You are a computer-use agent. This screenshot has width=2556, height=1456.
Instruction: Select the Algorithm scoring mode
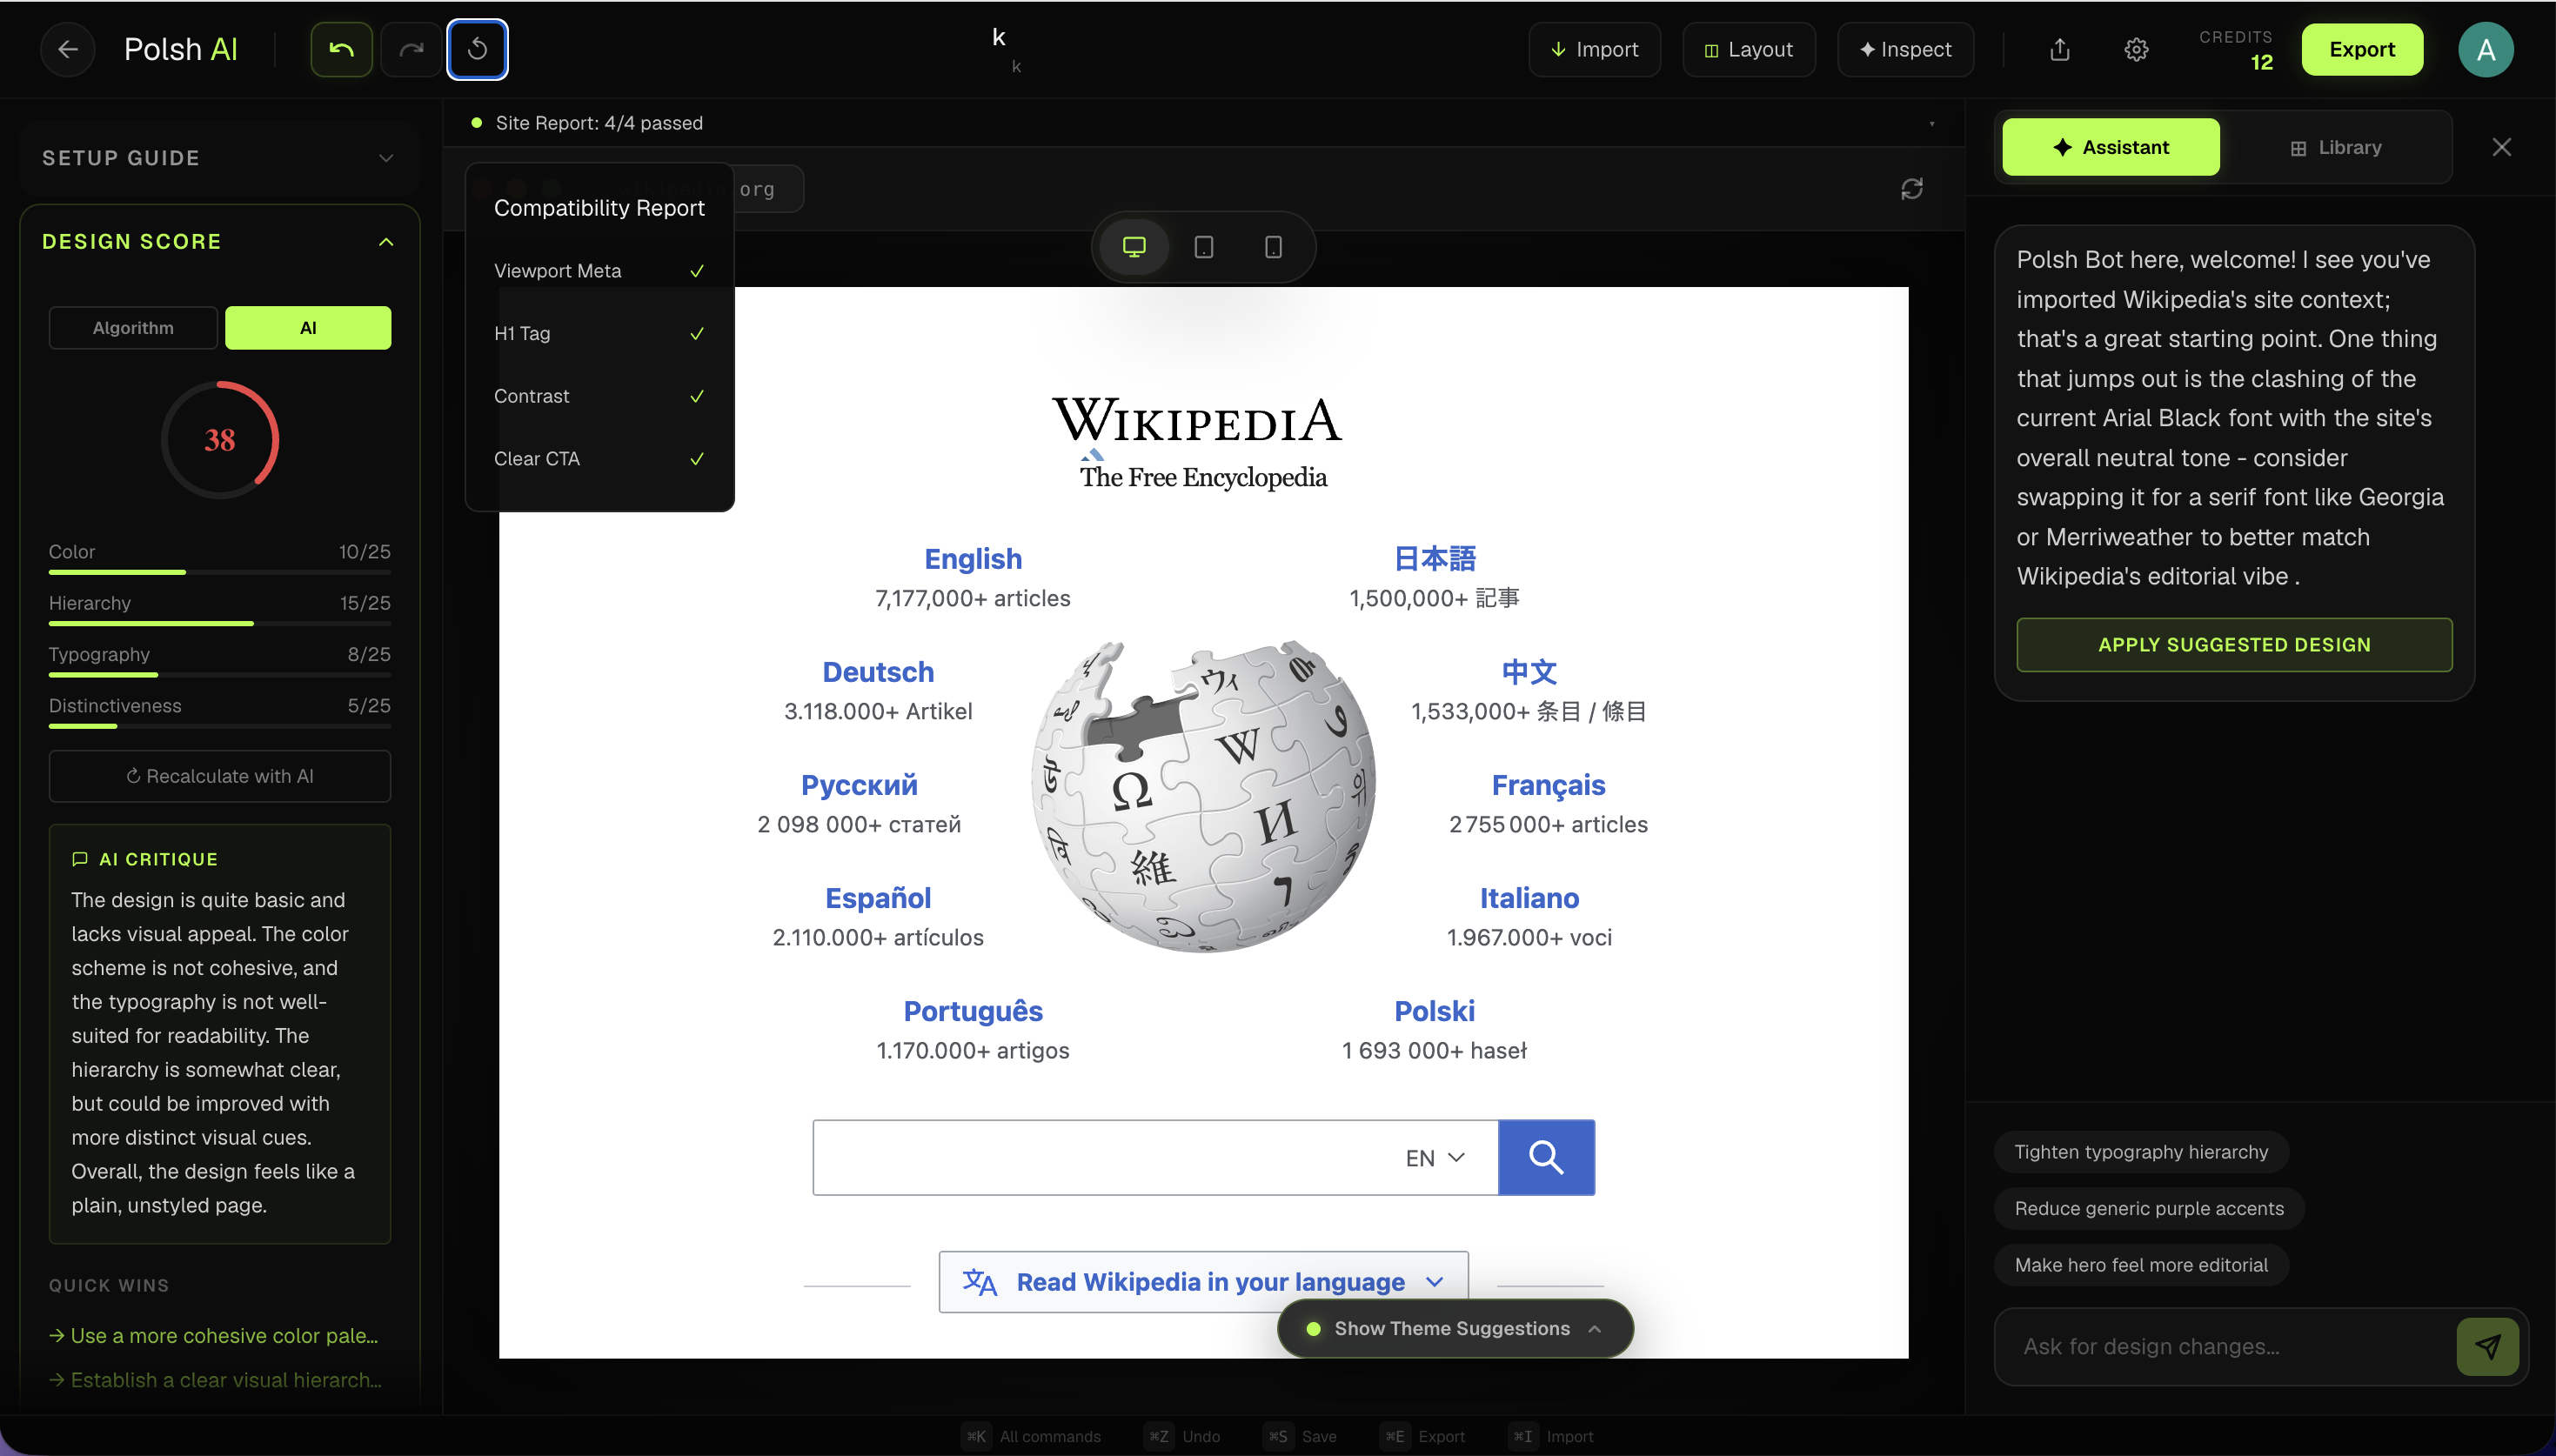coord(133,327)
